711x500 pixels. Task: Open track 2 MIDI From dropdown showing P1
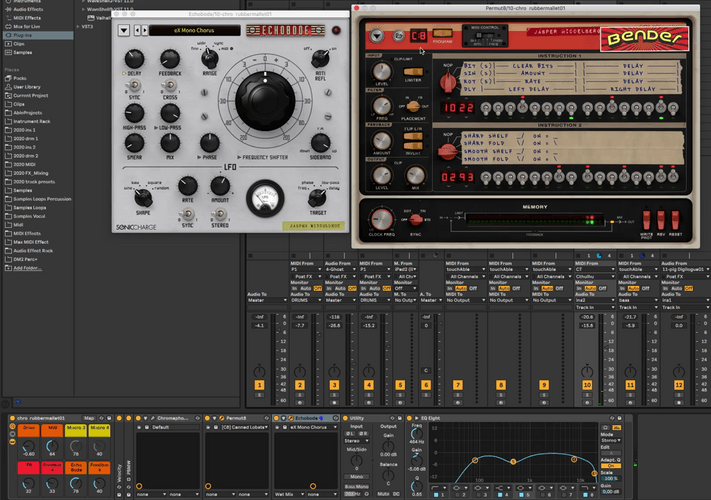pos(306,269)
